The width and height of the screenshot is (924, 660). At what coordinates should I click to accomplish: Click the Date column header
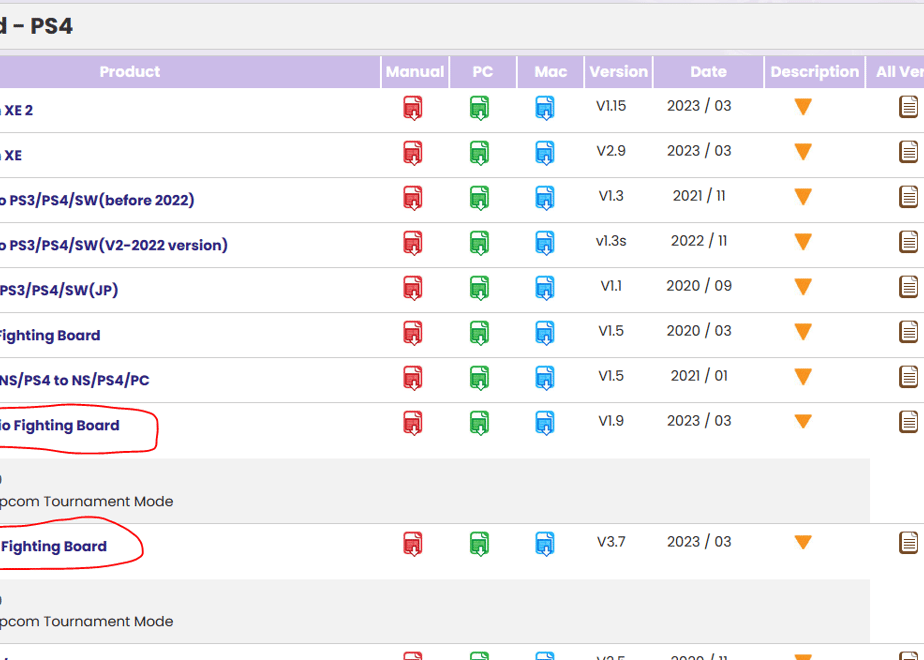(x=708, y=72)
